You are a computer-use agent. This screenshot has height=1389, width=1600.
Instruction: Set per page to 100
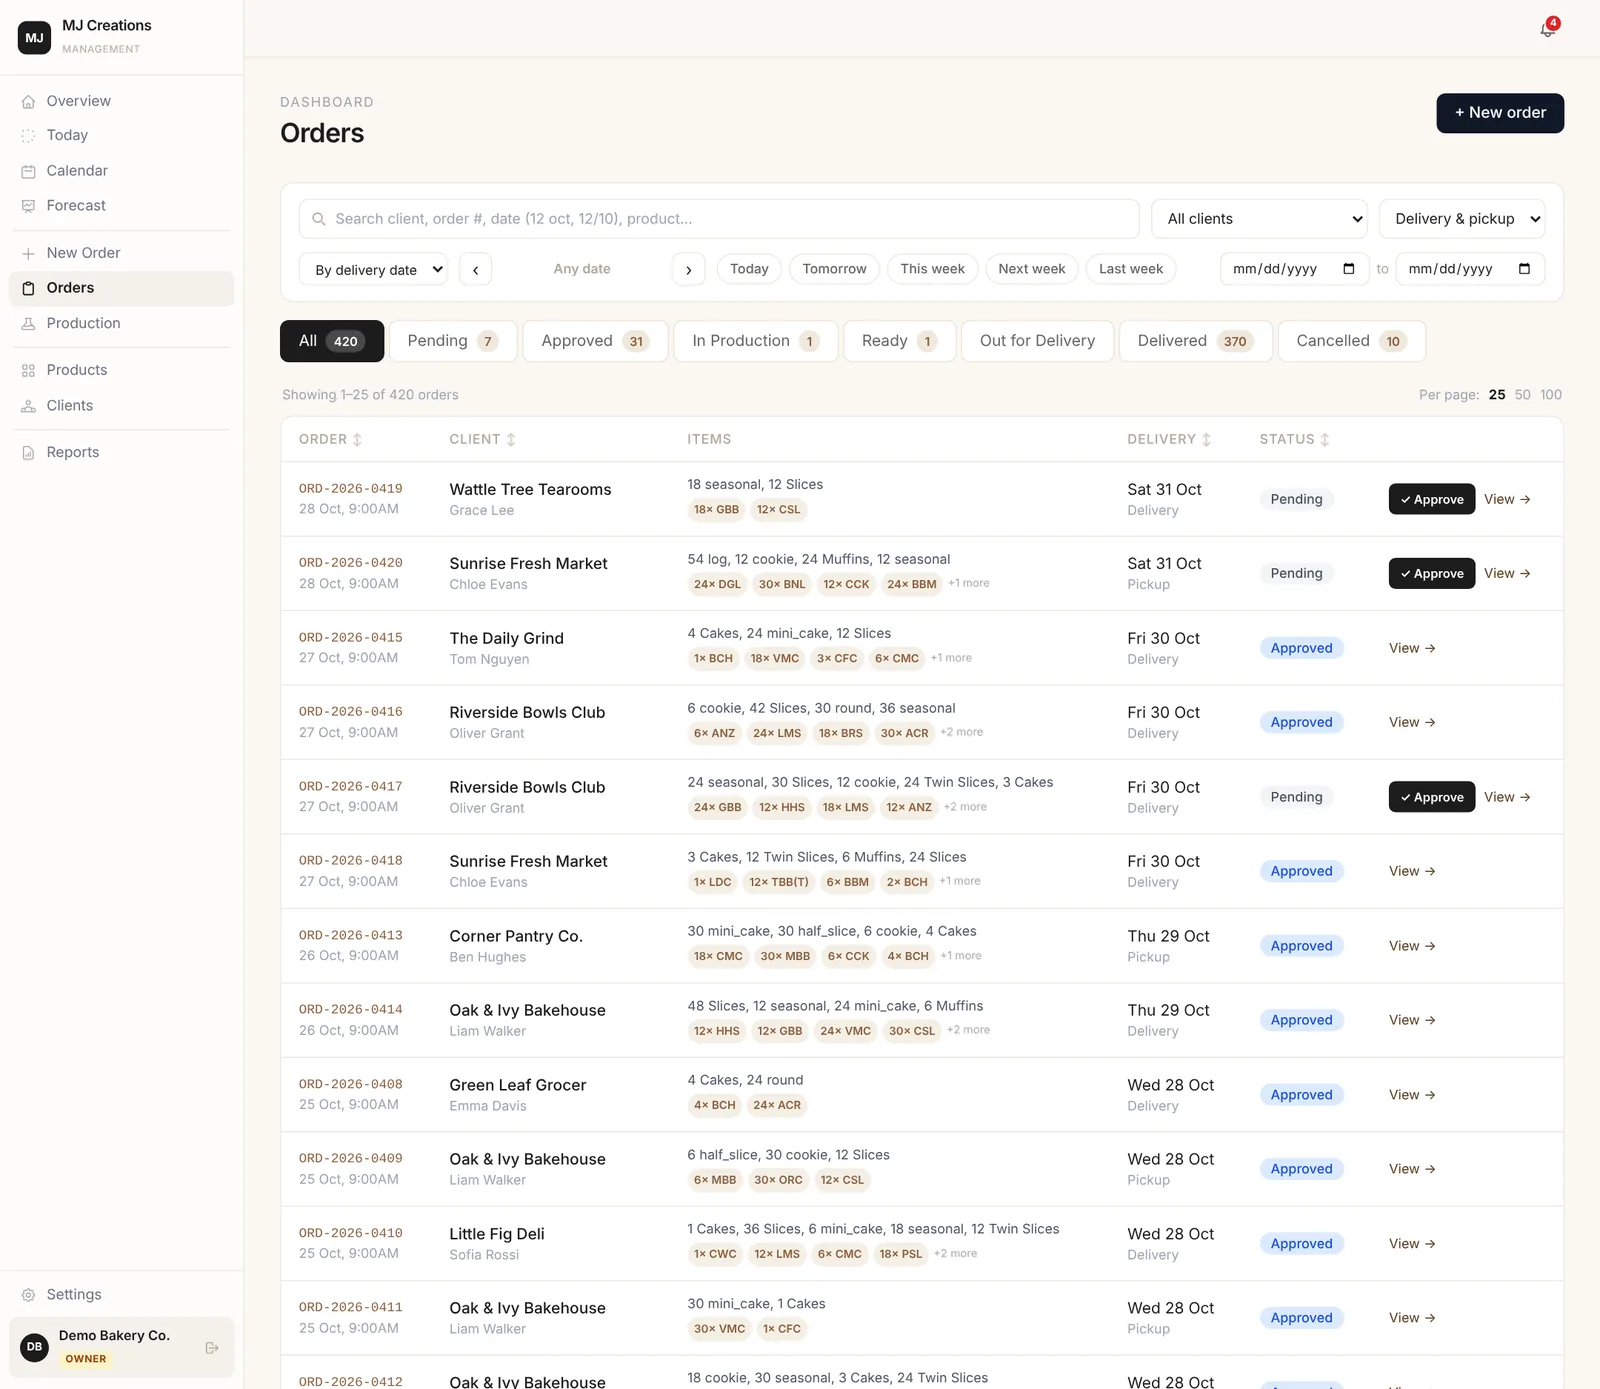click(x=1551, y=395)
